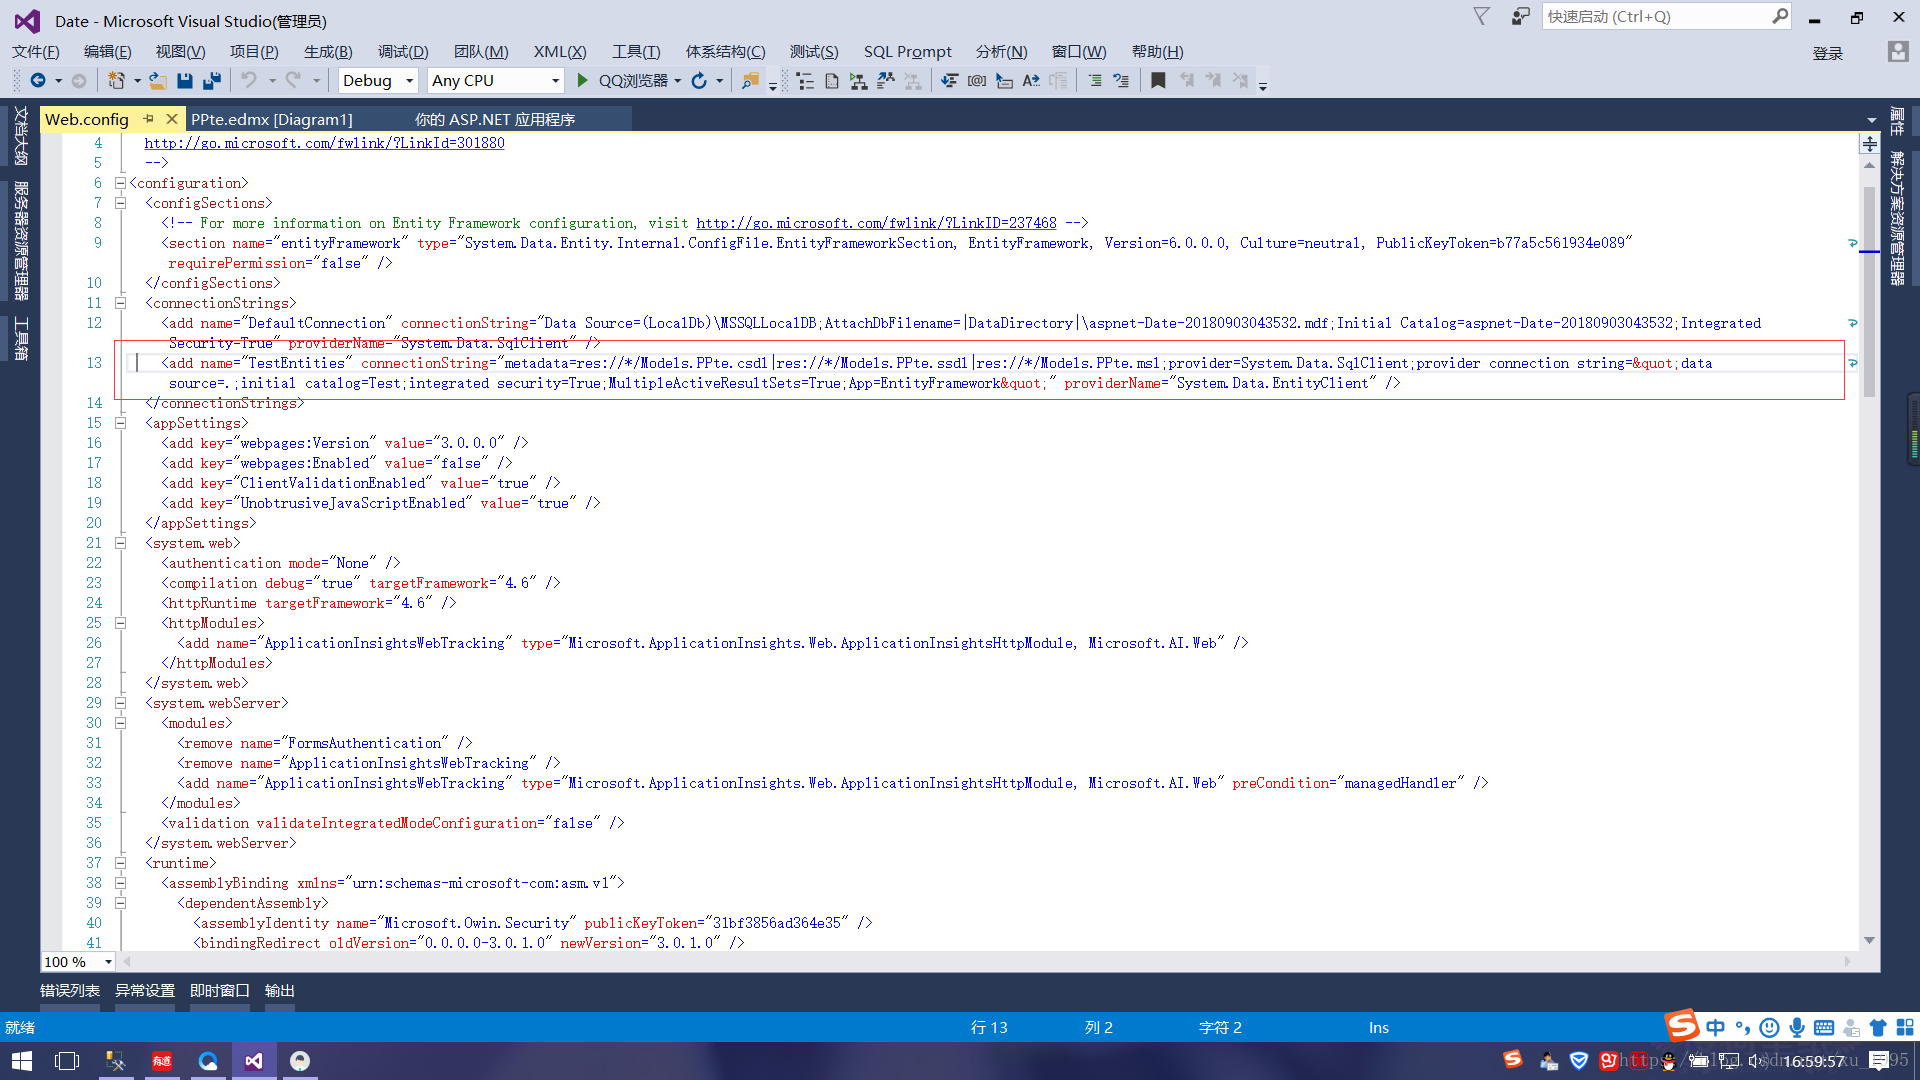Open the 输出 panel tab
The image size is (1920, 1080).
[280, 990]
